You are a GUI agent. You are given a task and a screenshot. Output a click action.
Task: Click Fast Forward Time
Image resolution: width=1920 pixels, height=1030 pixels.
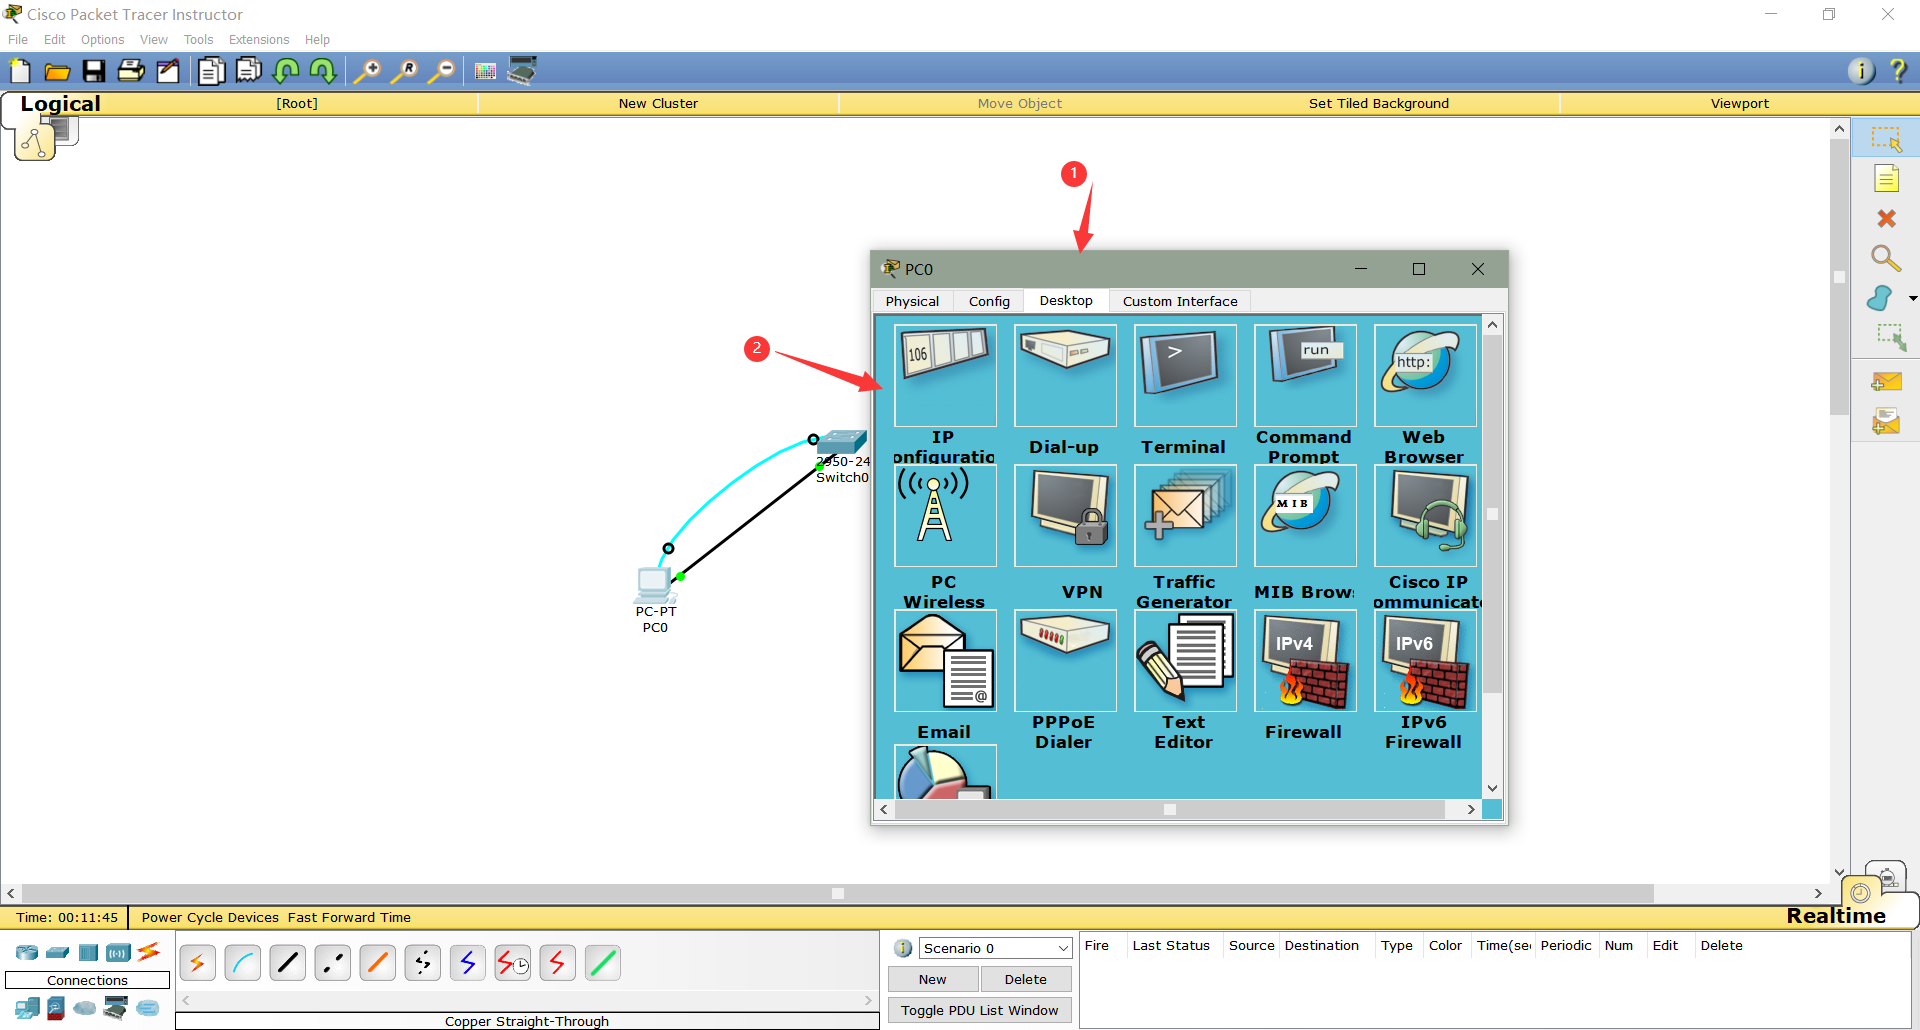[x=349, y=917]
